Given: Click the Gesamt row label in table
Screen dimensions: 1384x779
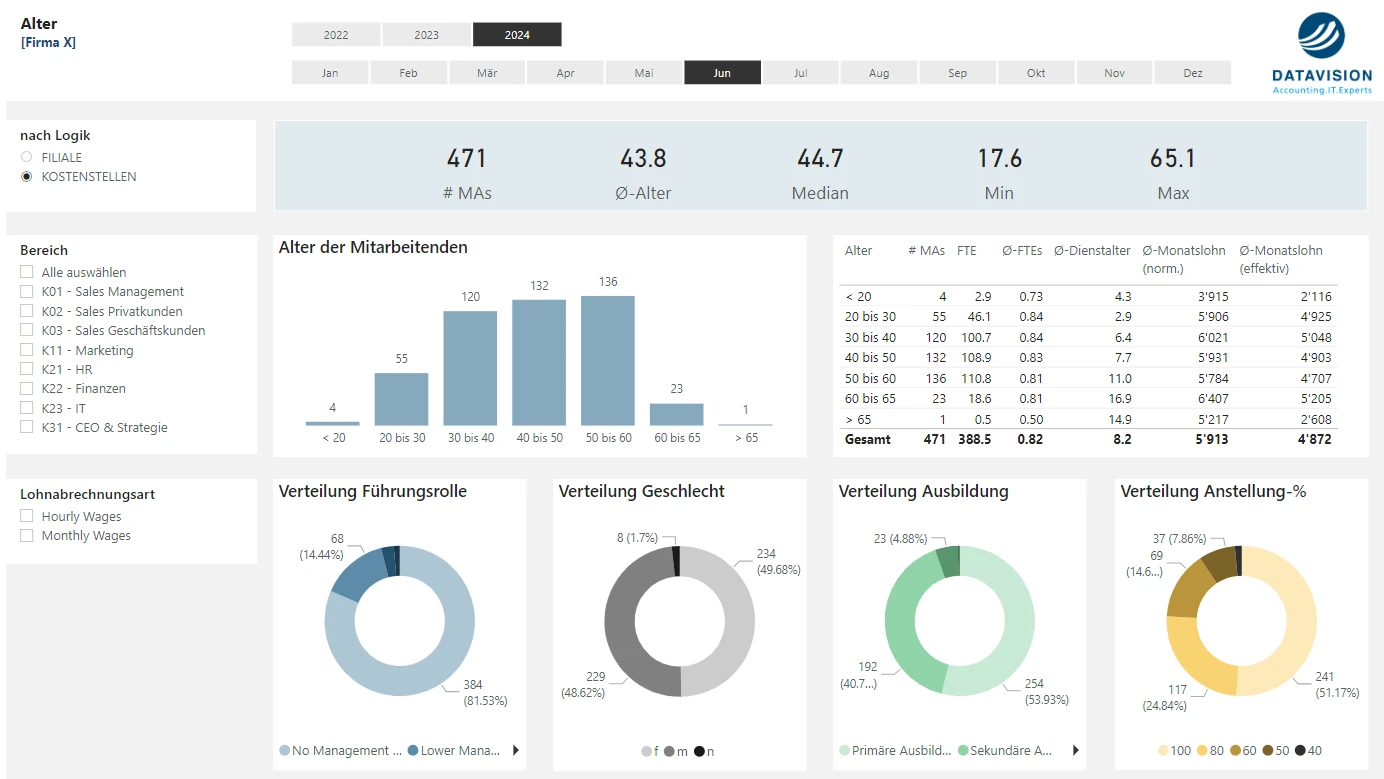Looking at the screenshot, I should click(x=867, y=439).
